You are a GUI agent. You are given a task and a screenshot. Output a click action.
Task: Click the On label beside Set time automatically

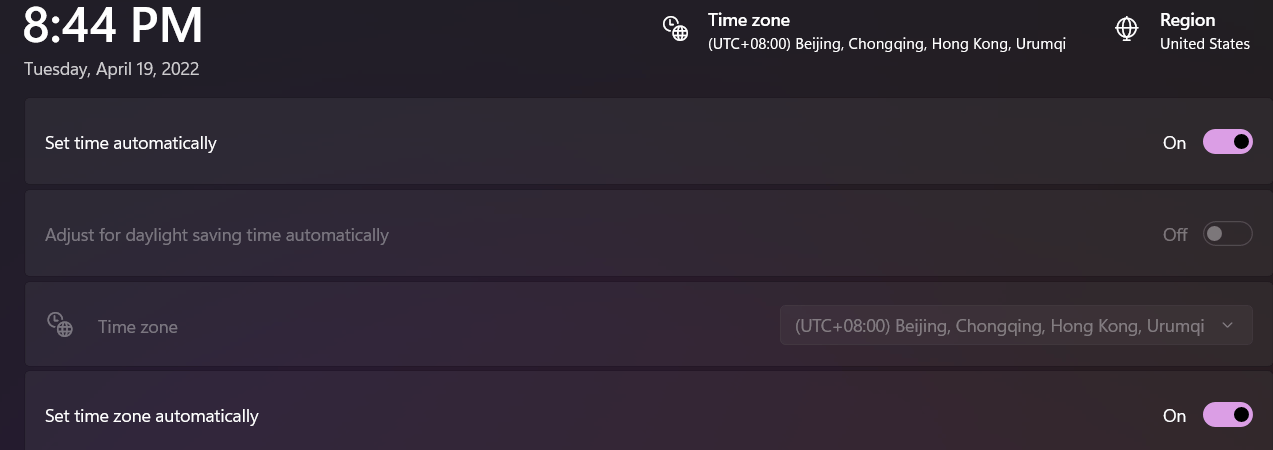[1174, 142]
